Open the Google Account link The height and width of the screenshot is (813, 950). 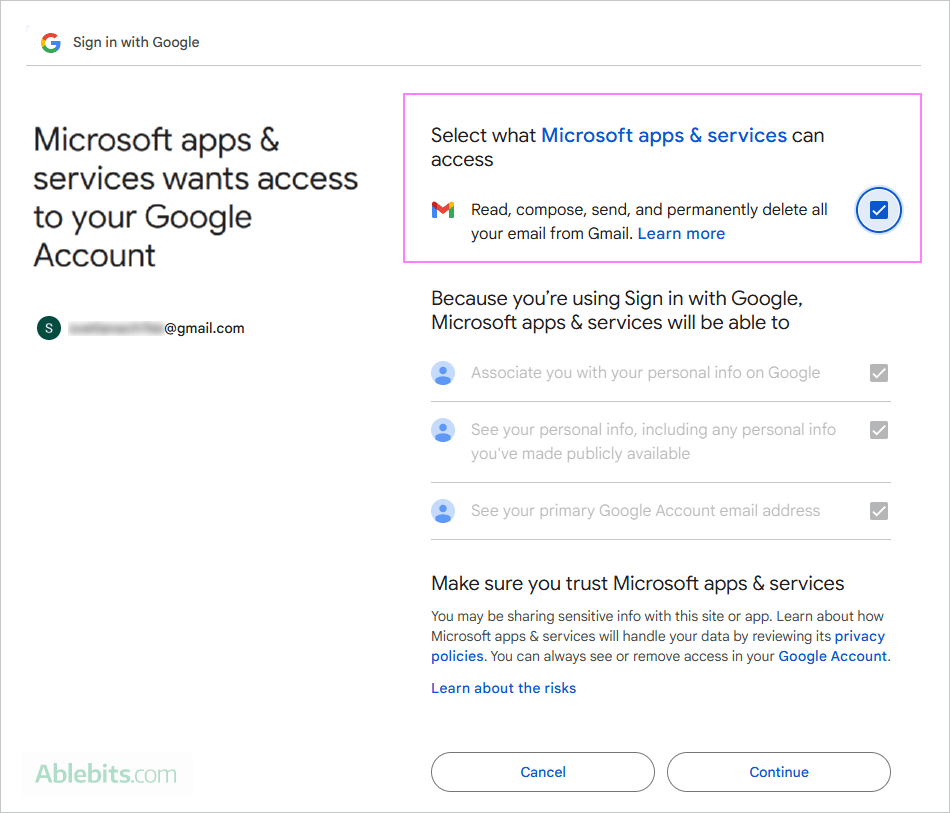point(832,656)
